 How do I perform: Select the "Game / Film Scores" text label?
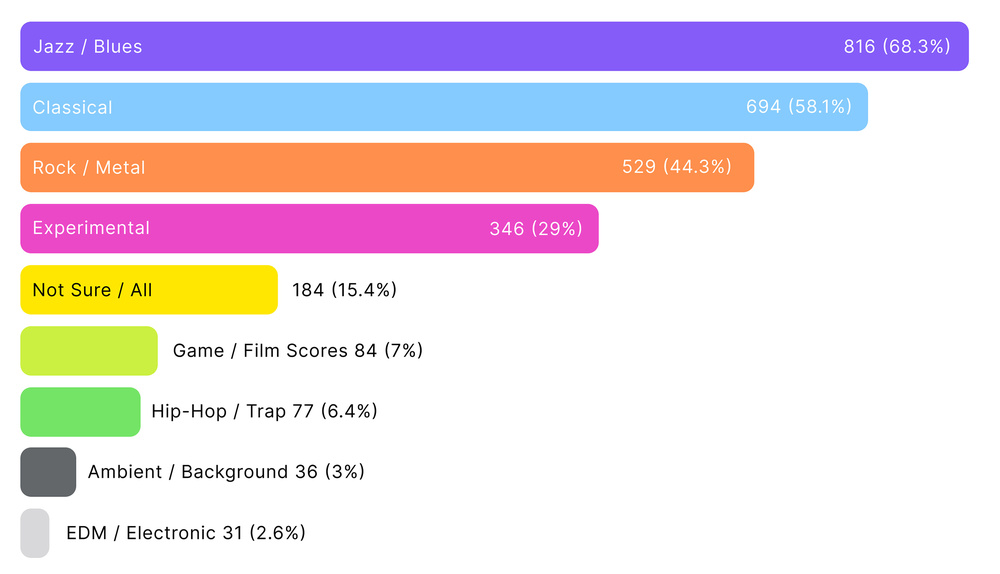tap(261, 351)
